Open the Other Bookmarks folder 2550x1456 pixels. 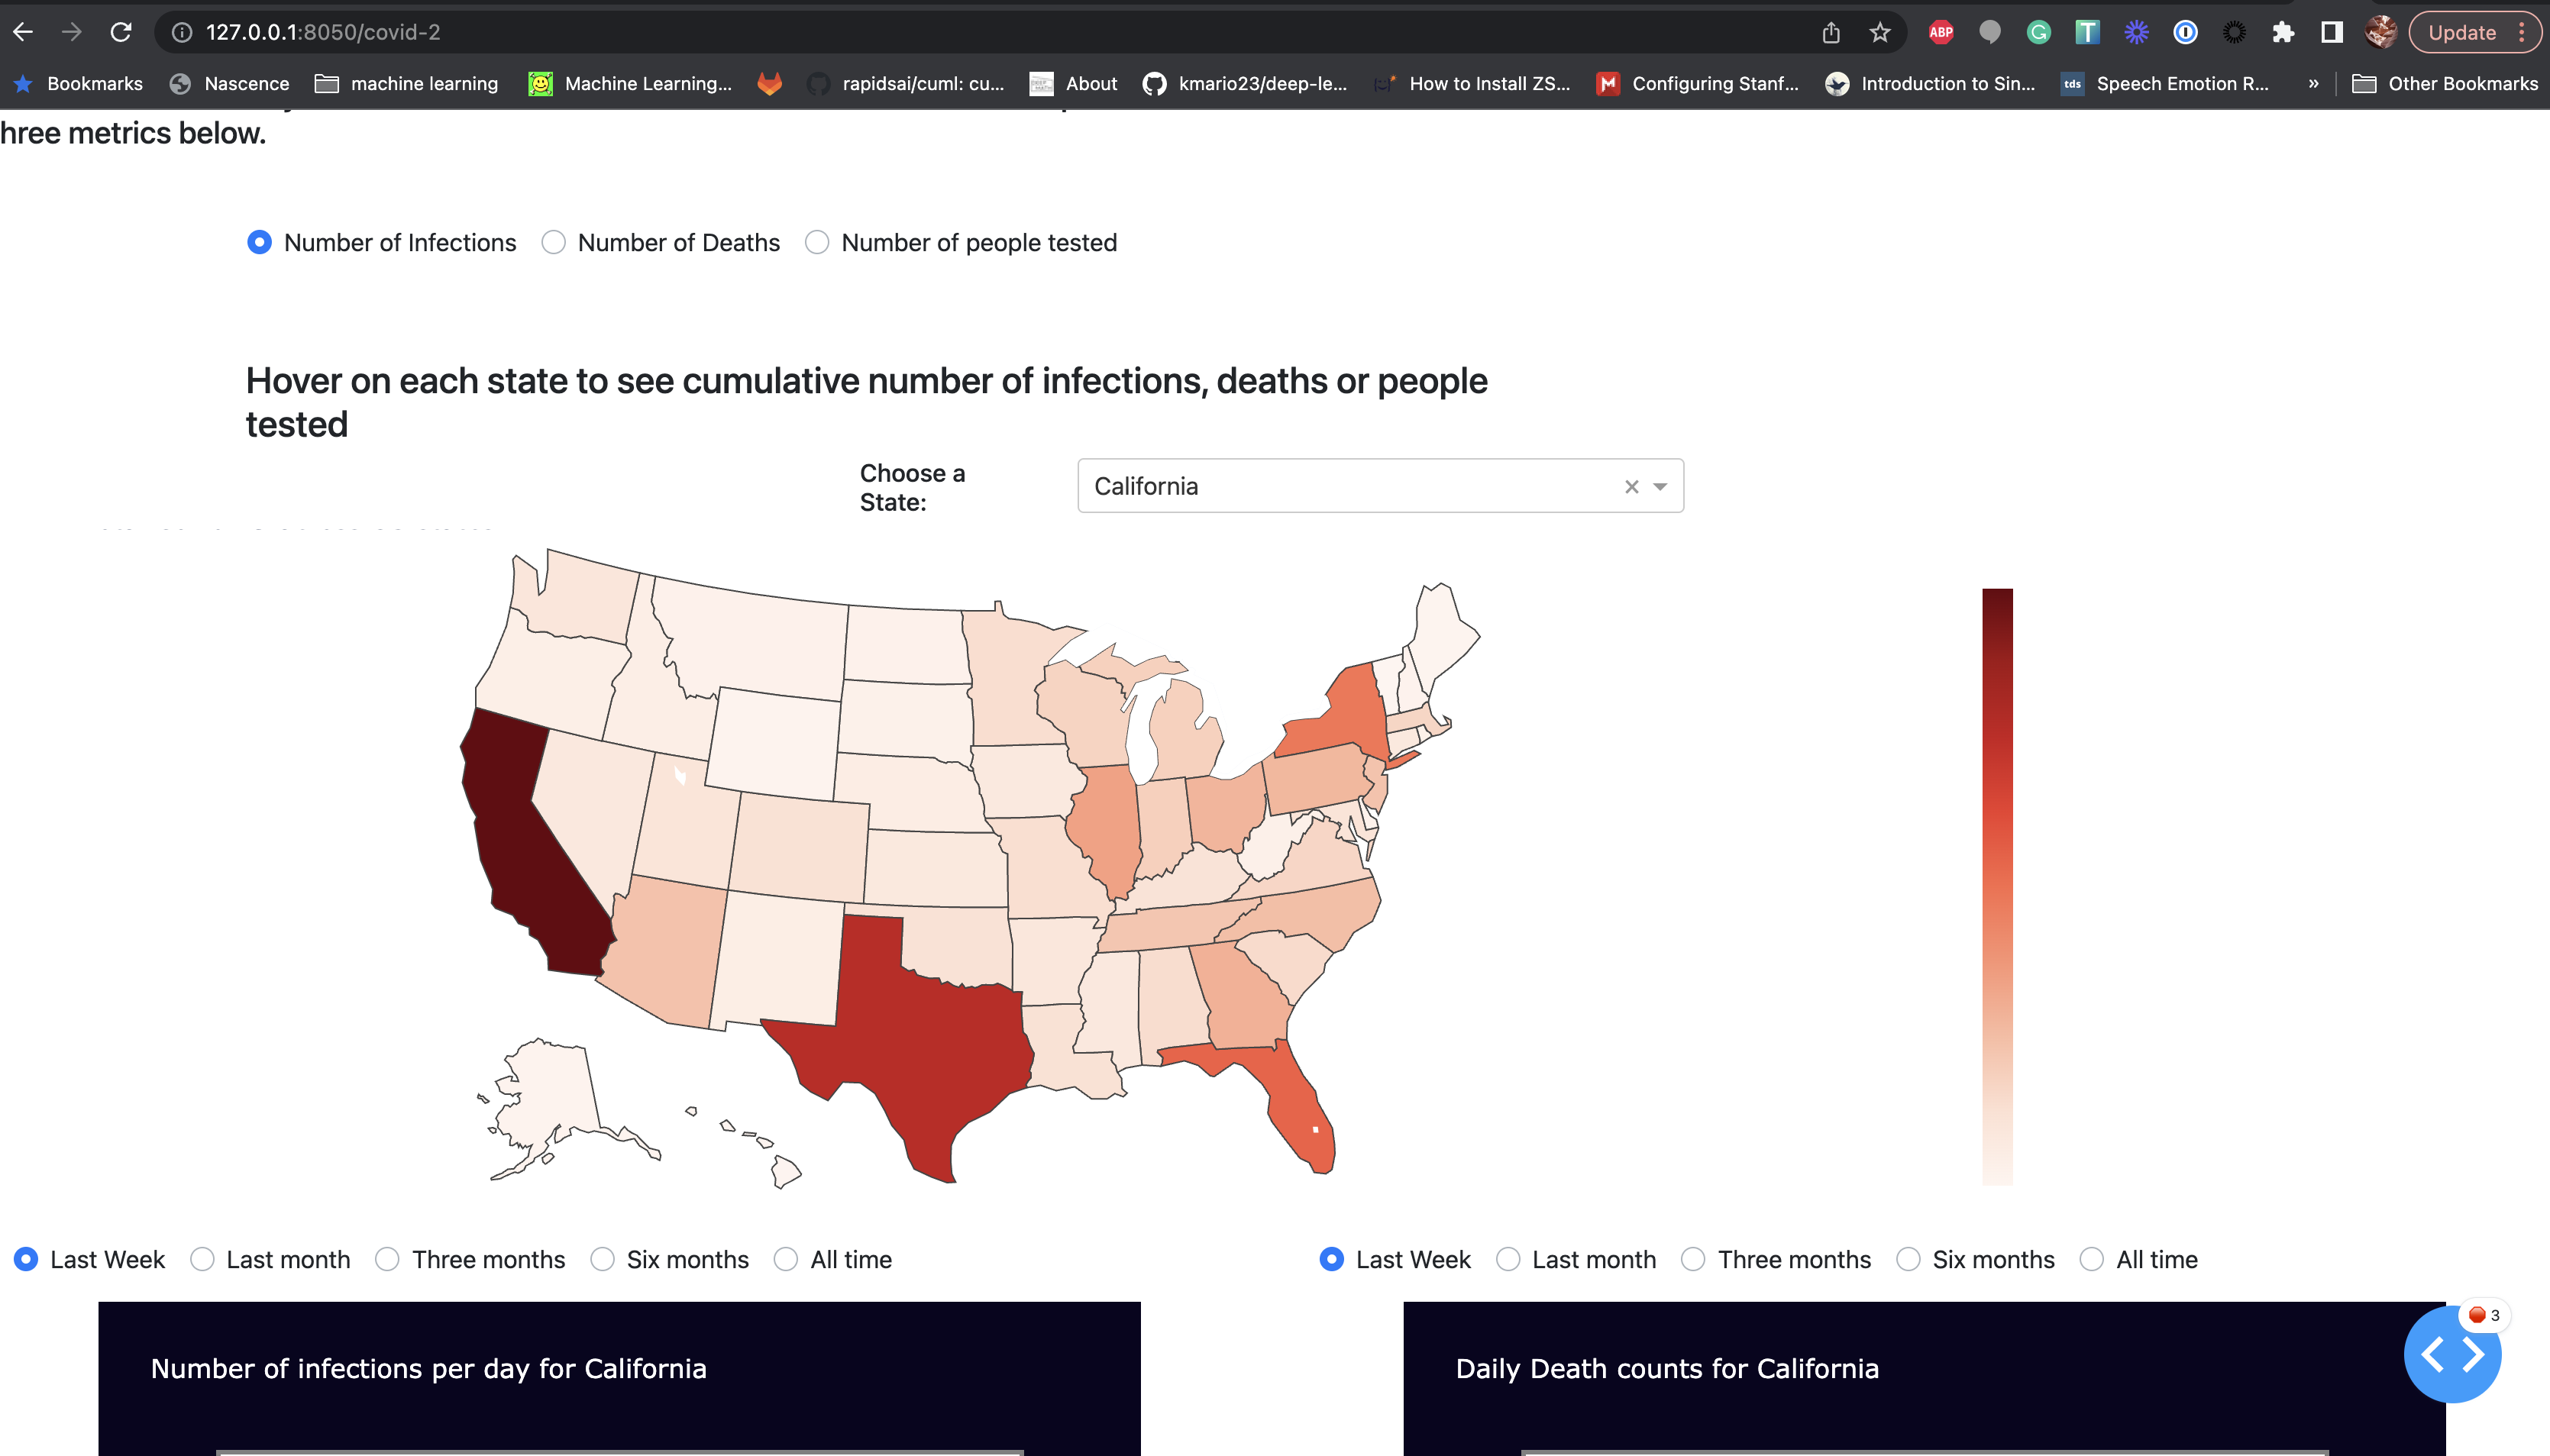pos(2445,84)
